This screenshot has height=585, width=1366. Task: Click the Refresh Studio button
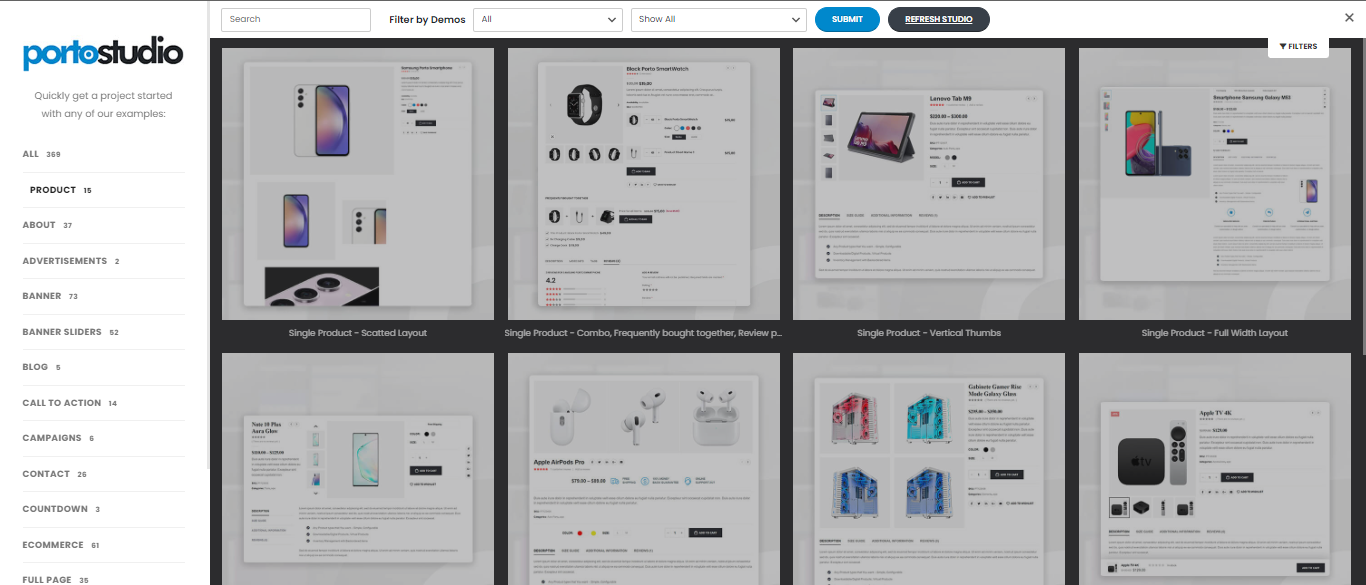pyautogui.click(x=938, y=19)
